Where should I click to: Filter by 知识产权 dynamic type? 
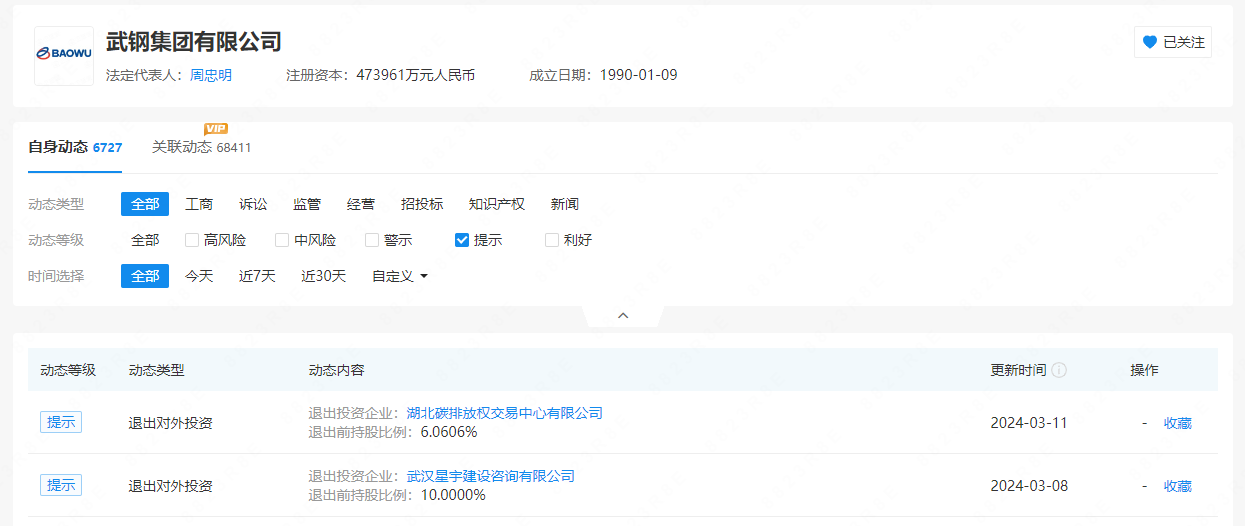(496, 204)
